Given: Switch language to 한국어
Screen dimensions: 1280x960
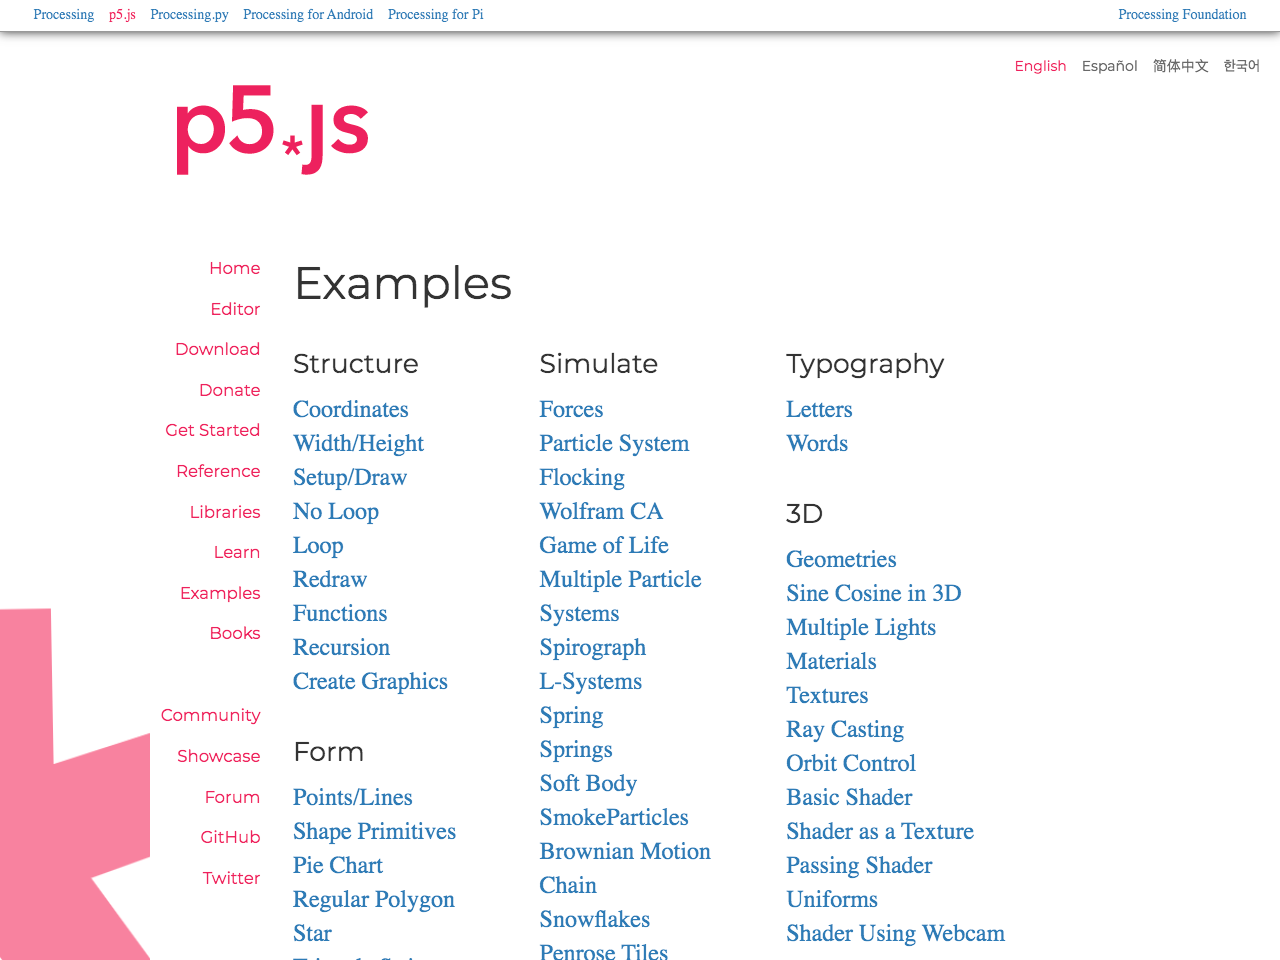Looking at the screenshot, I should (x=1241, y=66).
